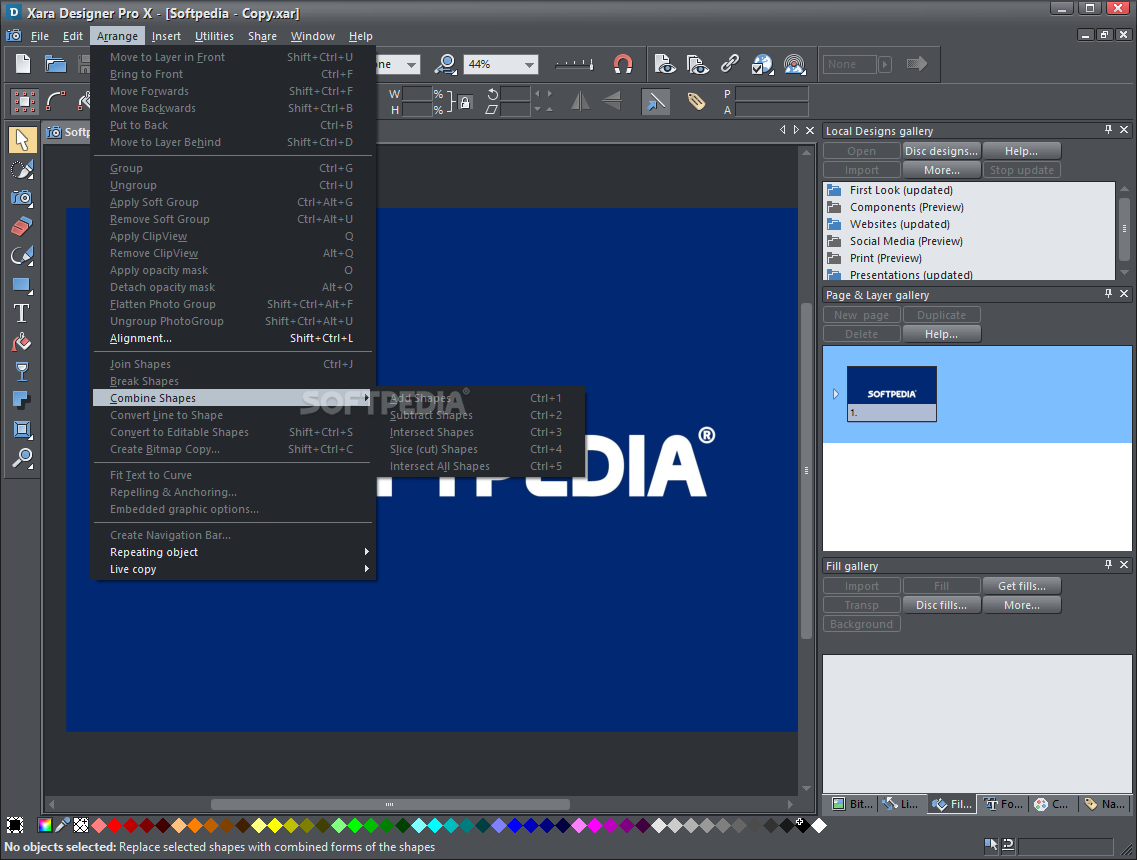
Task: Pin the Local Designs gallery panel
Action: (1108, 130)
